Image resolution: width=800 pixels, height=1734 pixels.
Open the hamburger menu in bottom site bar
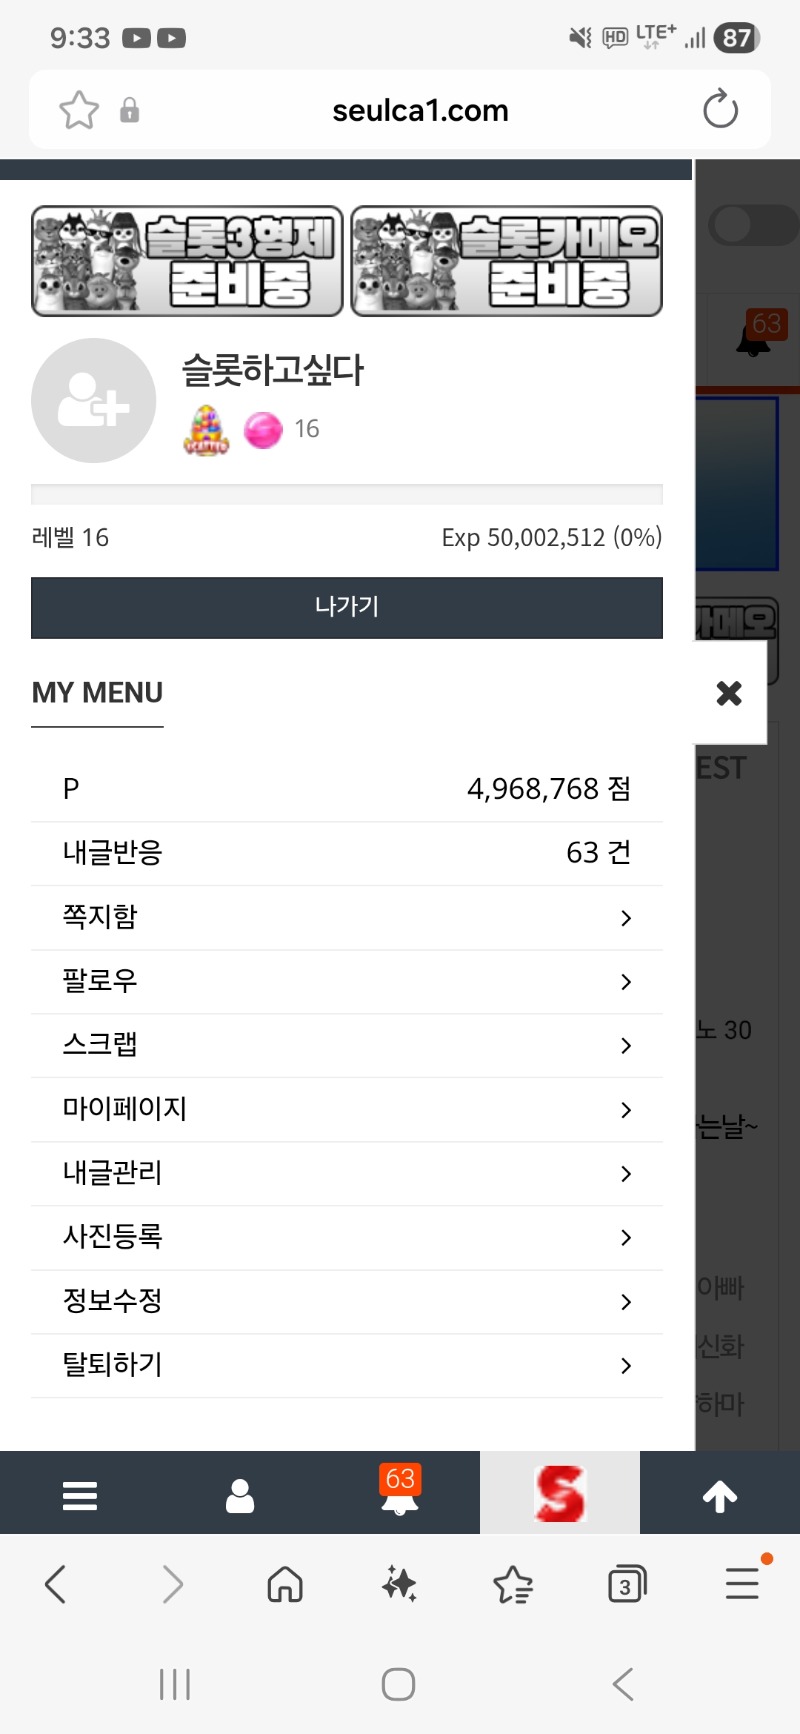pos(80,1495)
